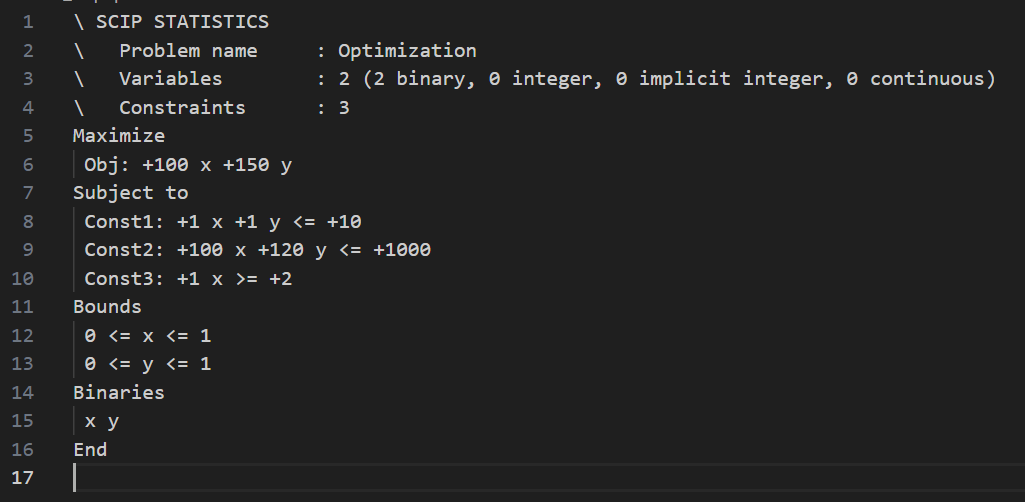This screenshot has width=1025, height=502.
Task: Place cursor on empty line 17
Action: 300,478
